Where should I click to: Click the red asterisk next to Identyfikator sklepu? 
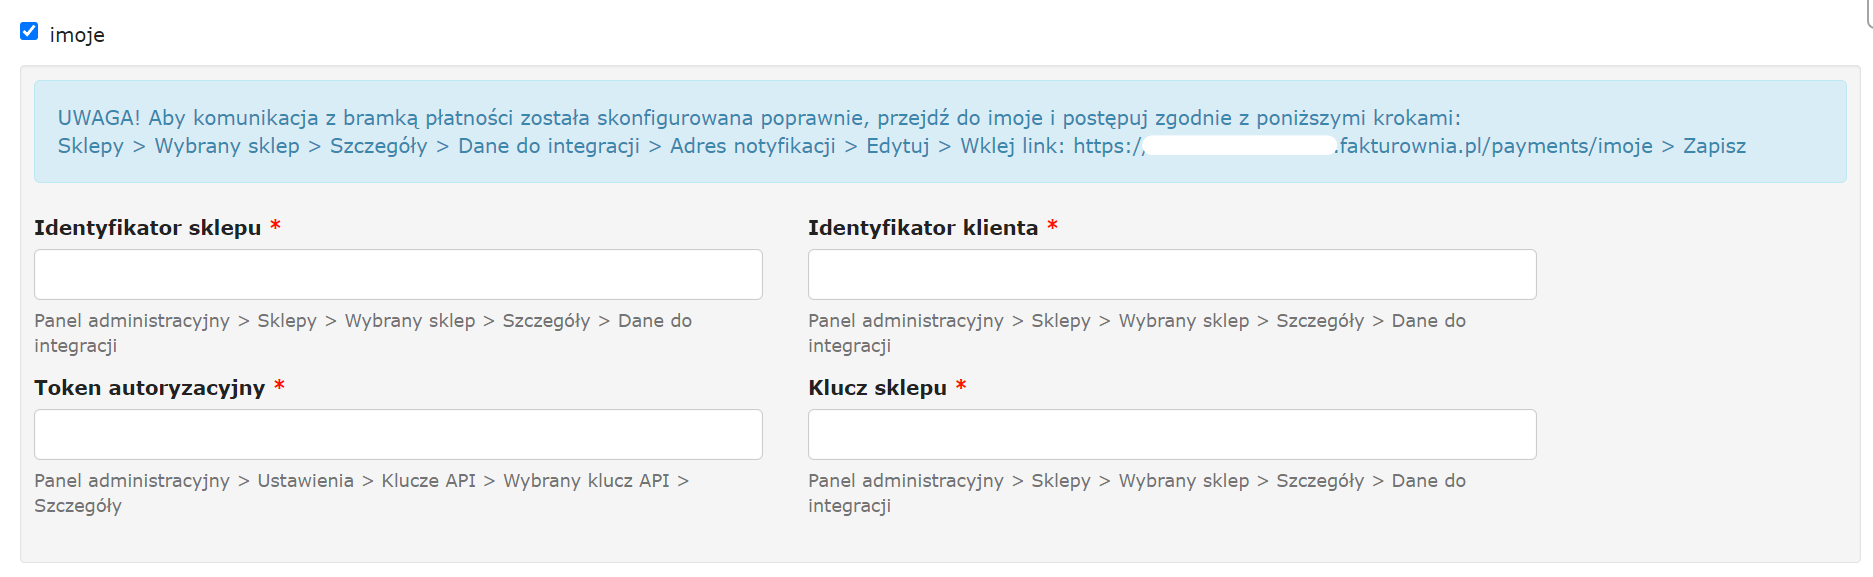point(277,226)
